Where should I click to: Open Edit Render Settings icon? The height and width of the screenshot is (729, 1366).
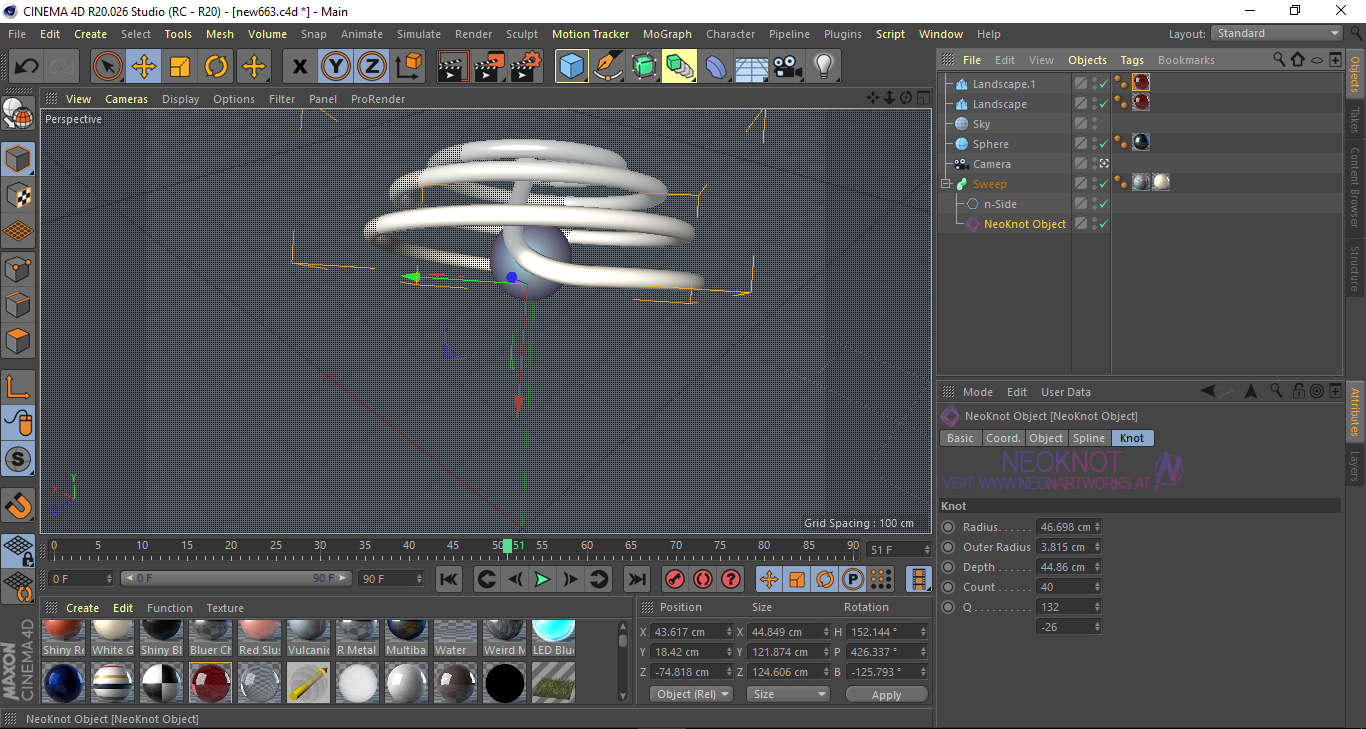point(526,67)
